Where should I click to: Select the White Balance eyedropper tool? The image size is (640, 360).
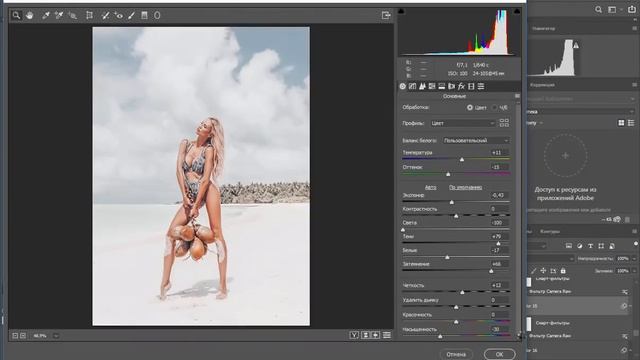pos(46,16)
